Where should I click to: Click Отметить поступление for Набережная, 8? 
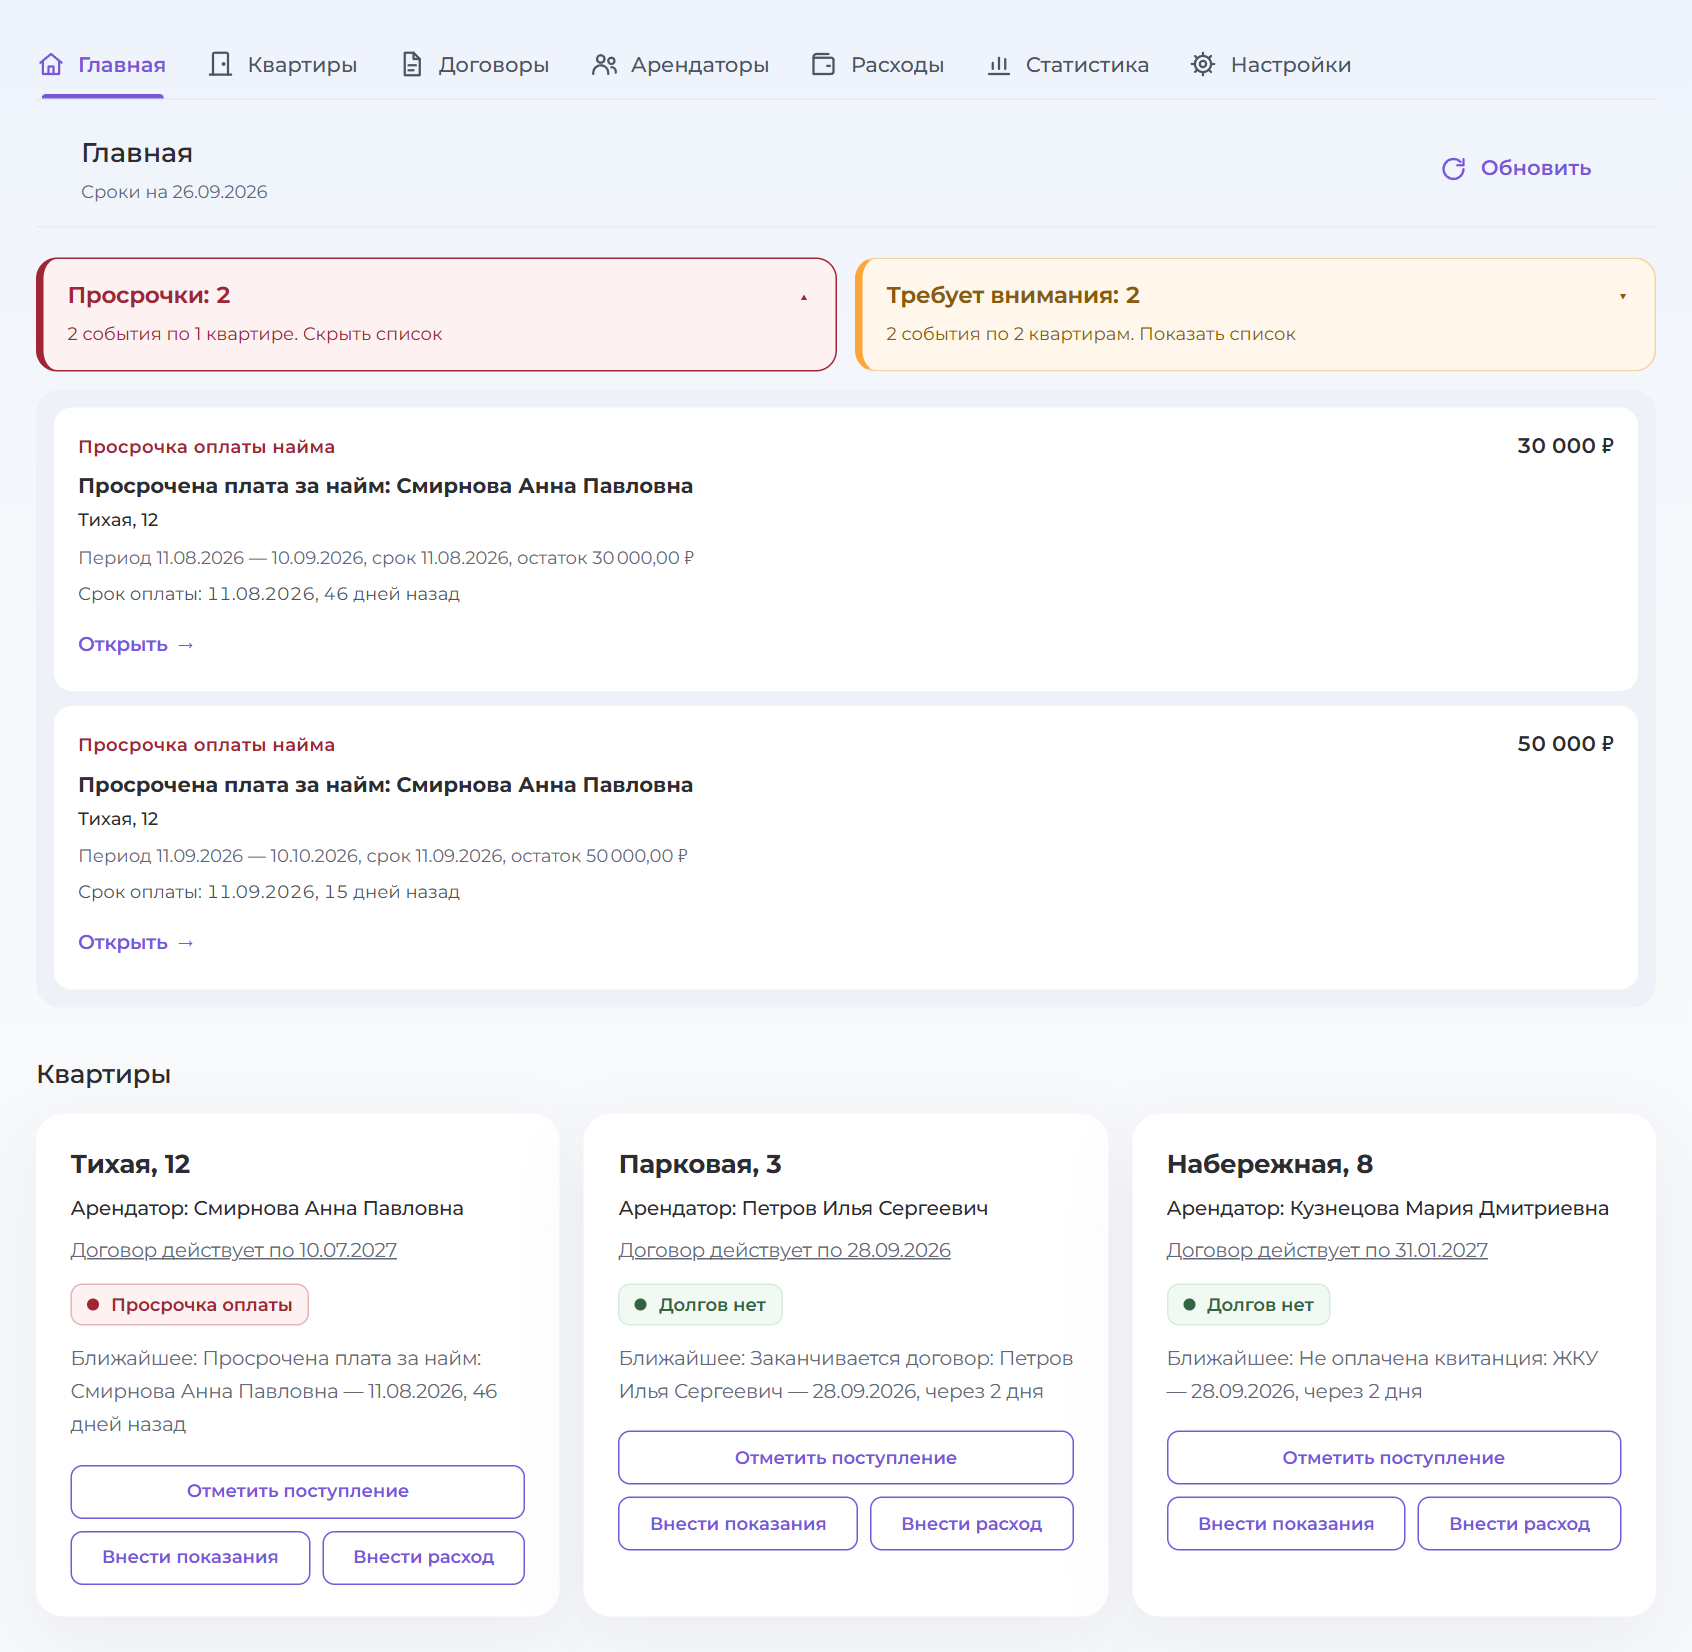click(1394, 1458)
